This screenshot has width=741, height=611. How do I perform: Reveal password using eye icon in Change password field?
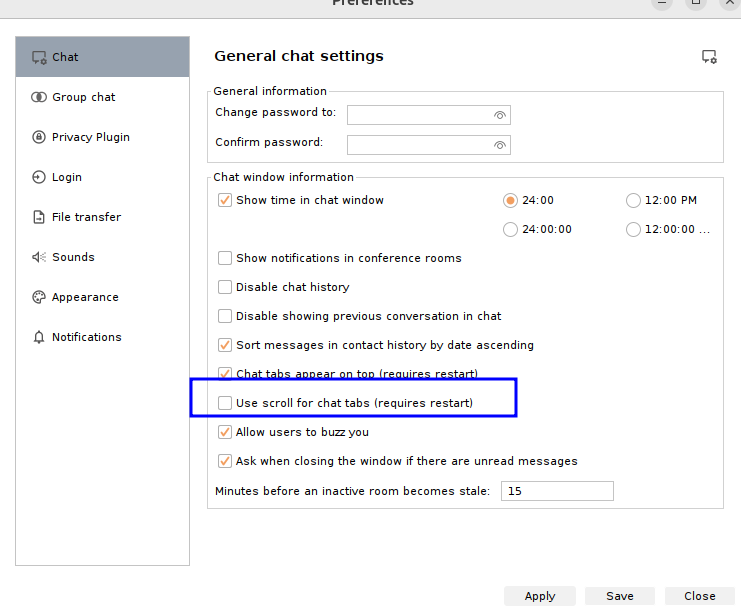click(500, 115)
